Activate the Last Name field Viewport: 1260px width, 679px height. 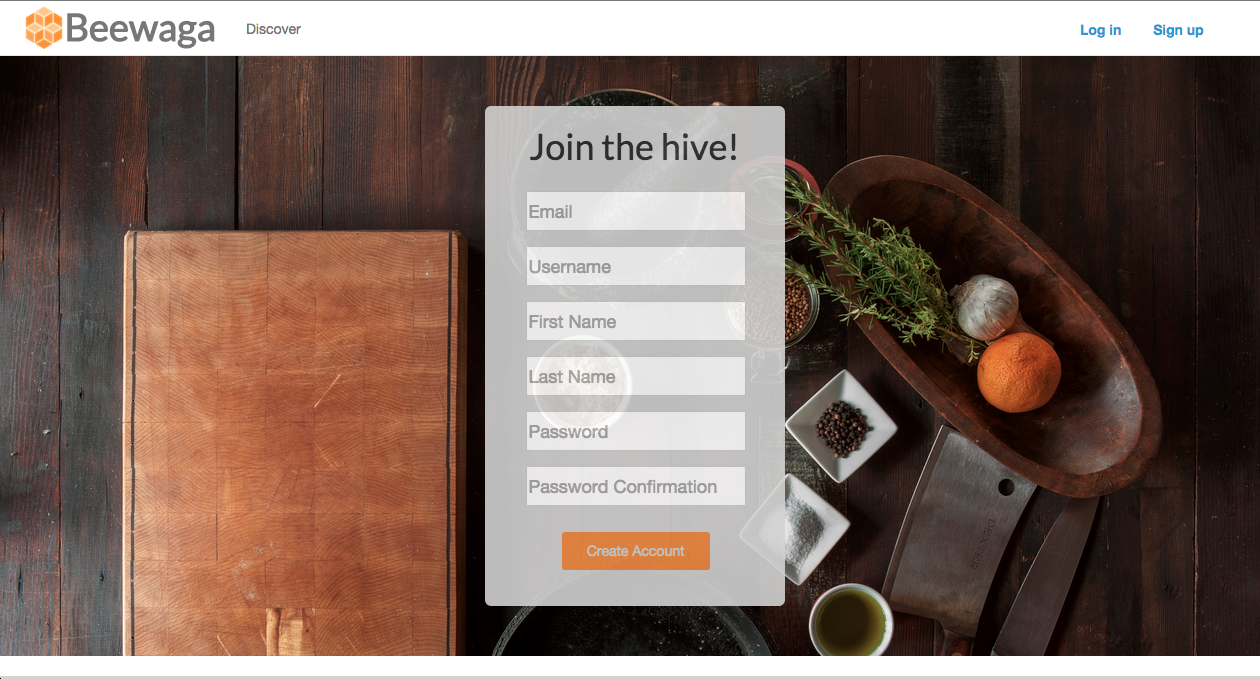(x=636, y=376)
